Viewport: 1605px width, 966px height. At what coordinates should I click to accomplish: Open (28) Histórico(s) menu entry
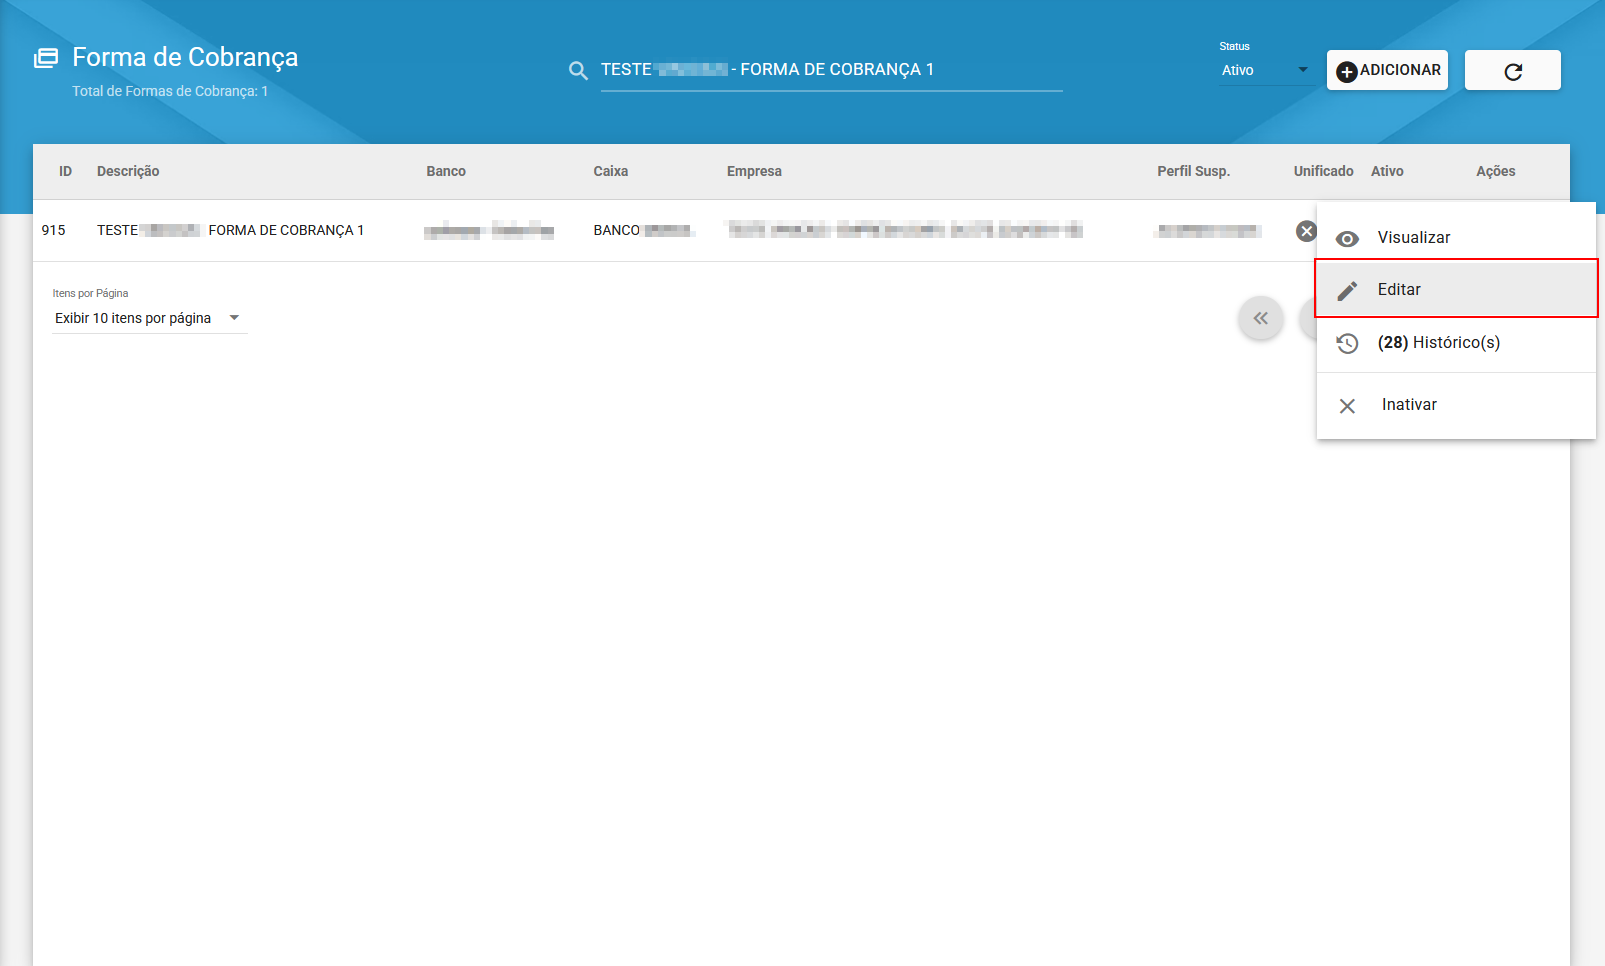point(1438,343)
